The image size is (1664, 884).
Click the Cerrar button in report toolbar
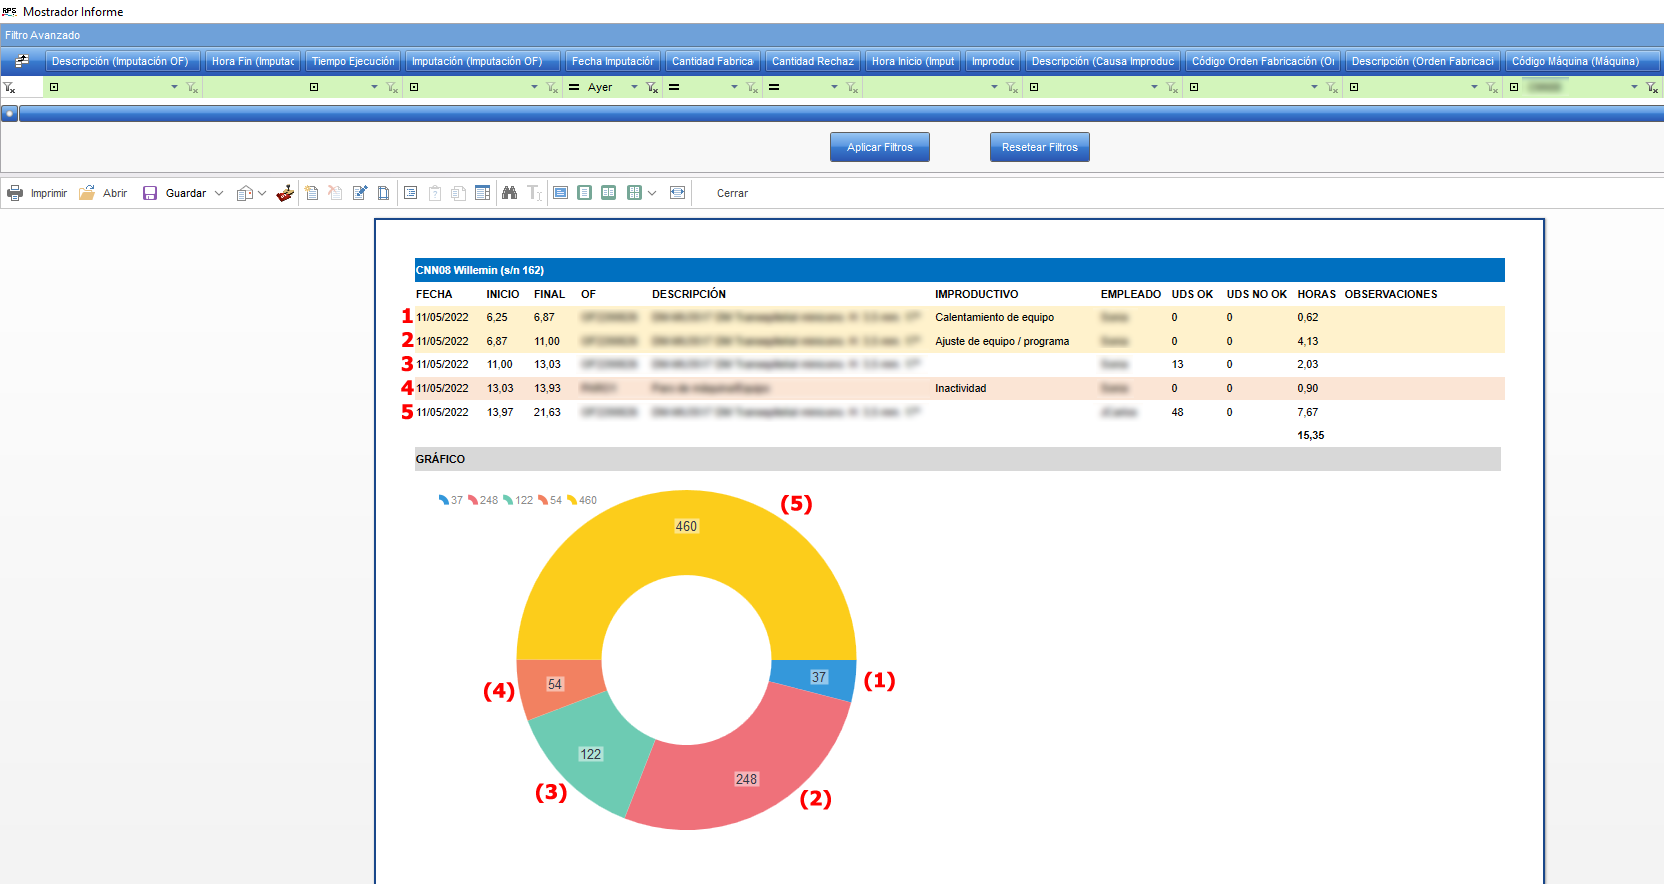(x=732, y=193)
